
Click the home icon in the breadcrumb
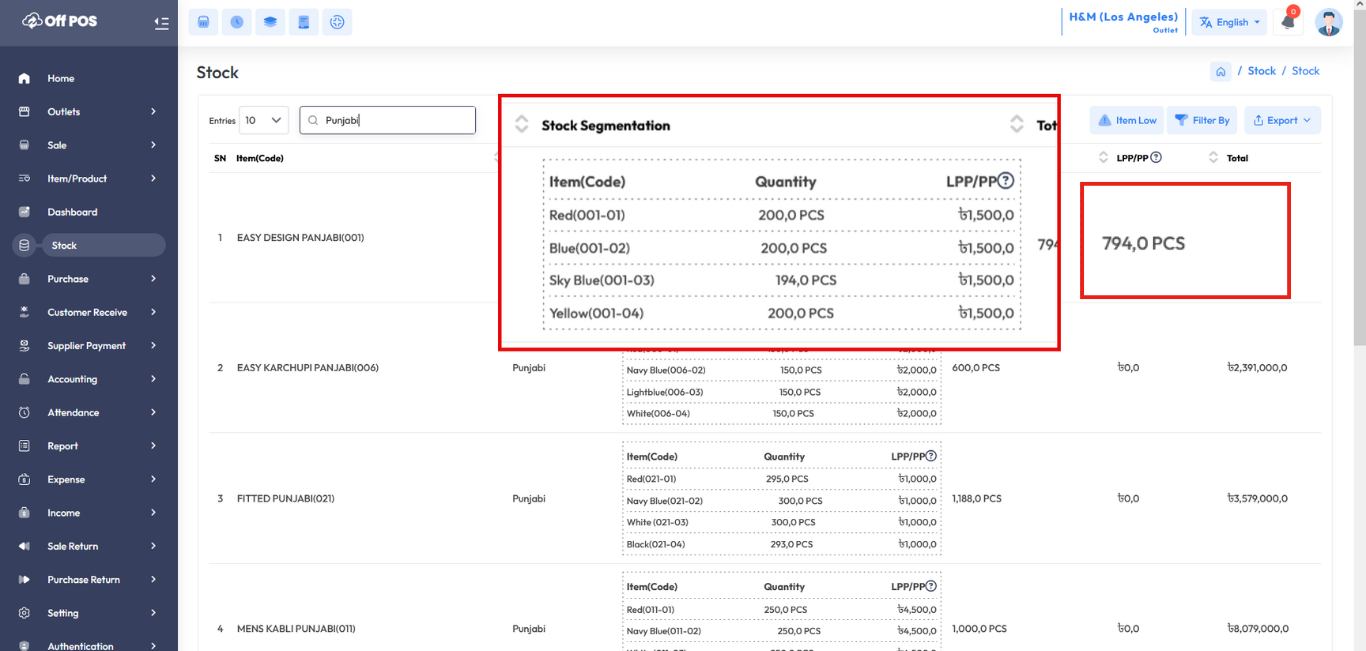(1220, 71)
